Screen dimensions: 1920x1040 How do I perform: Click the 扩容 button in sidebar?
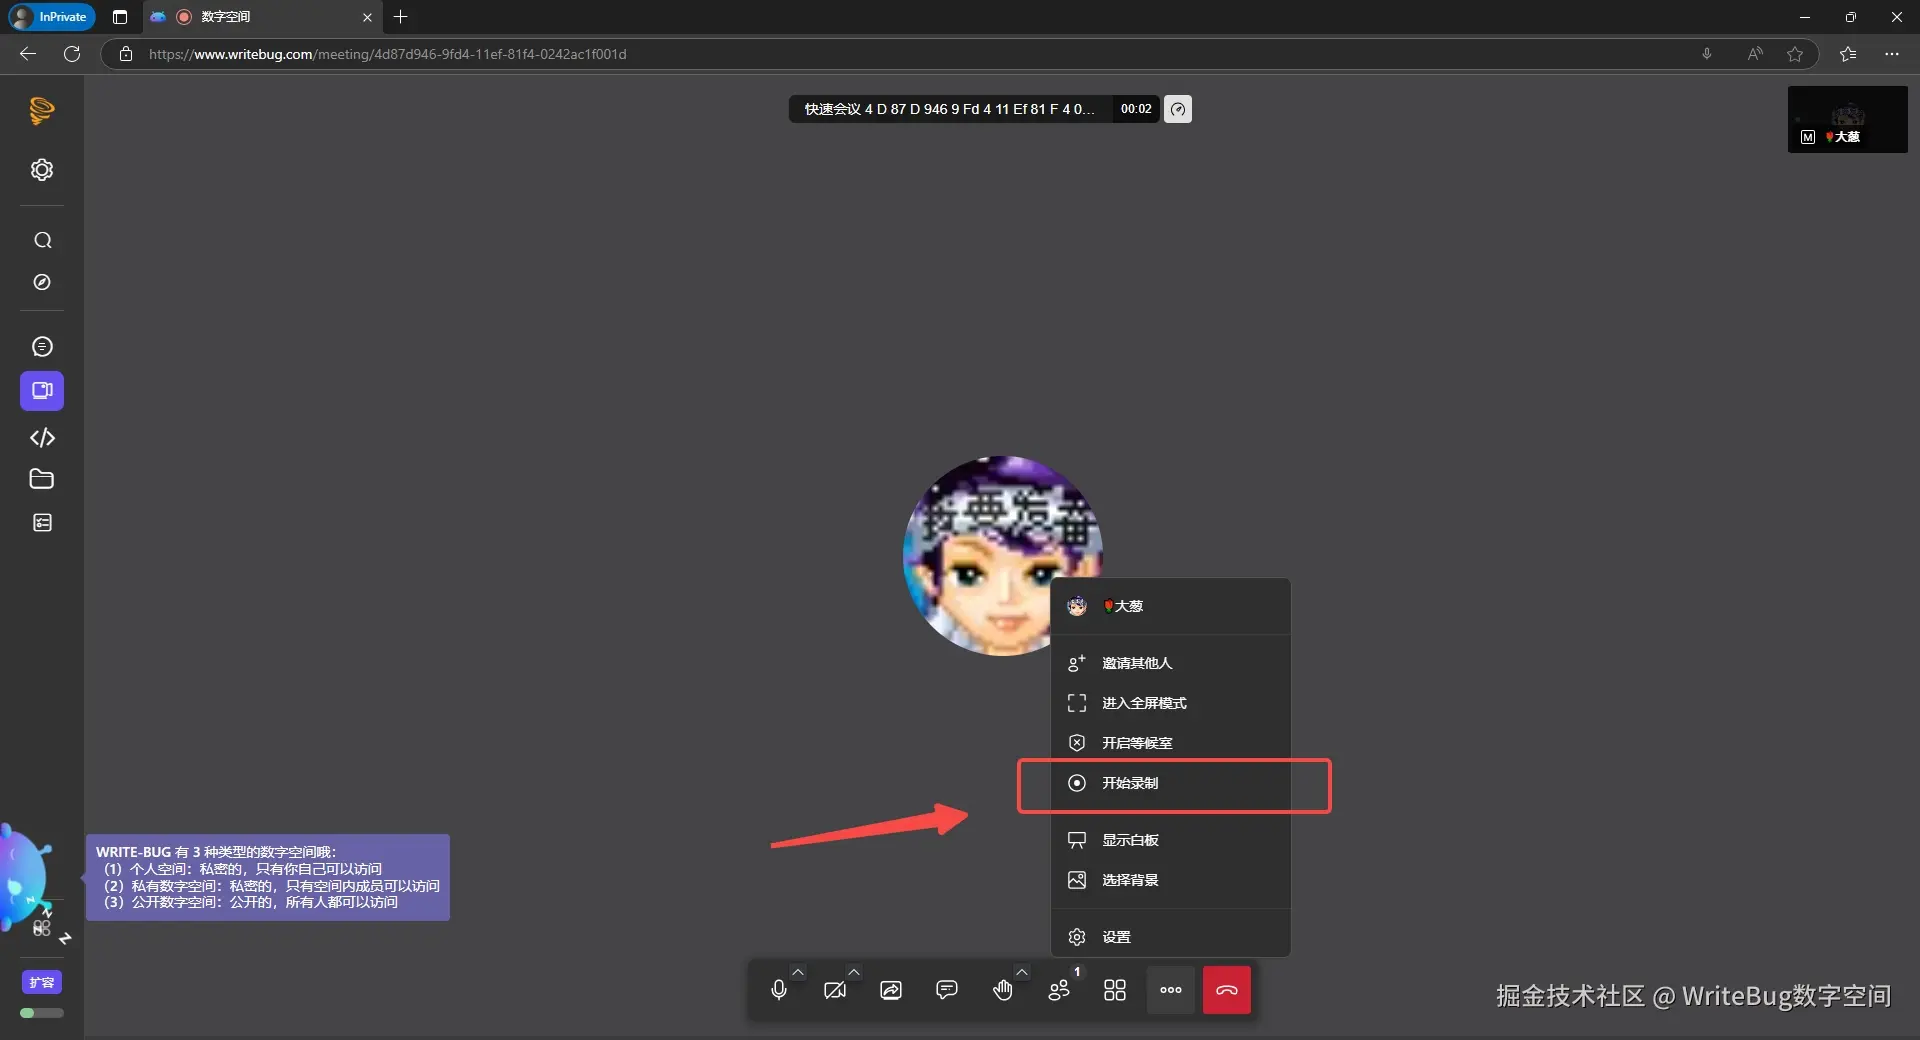[42, 982]
